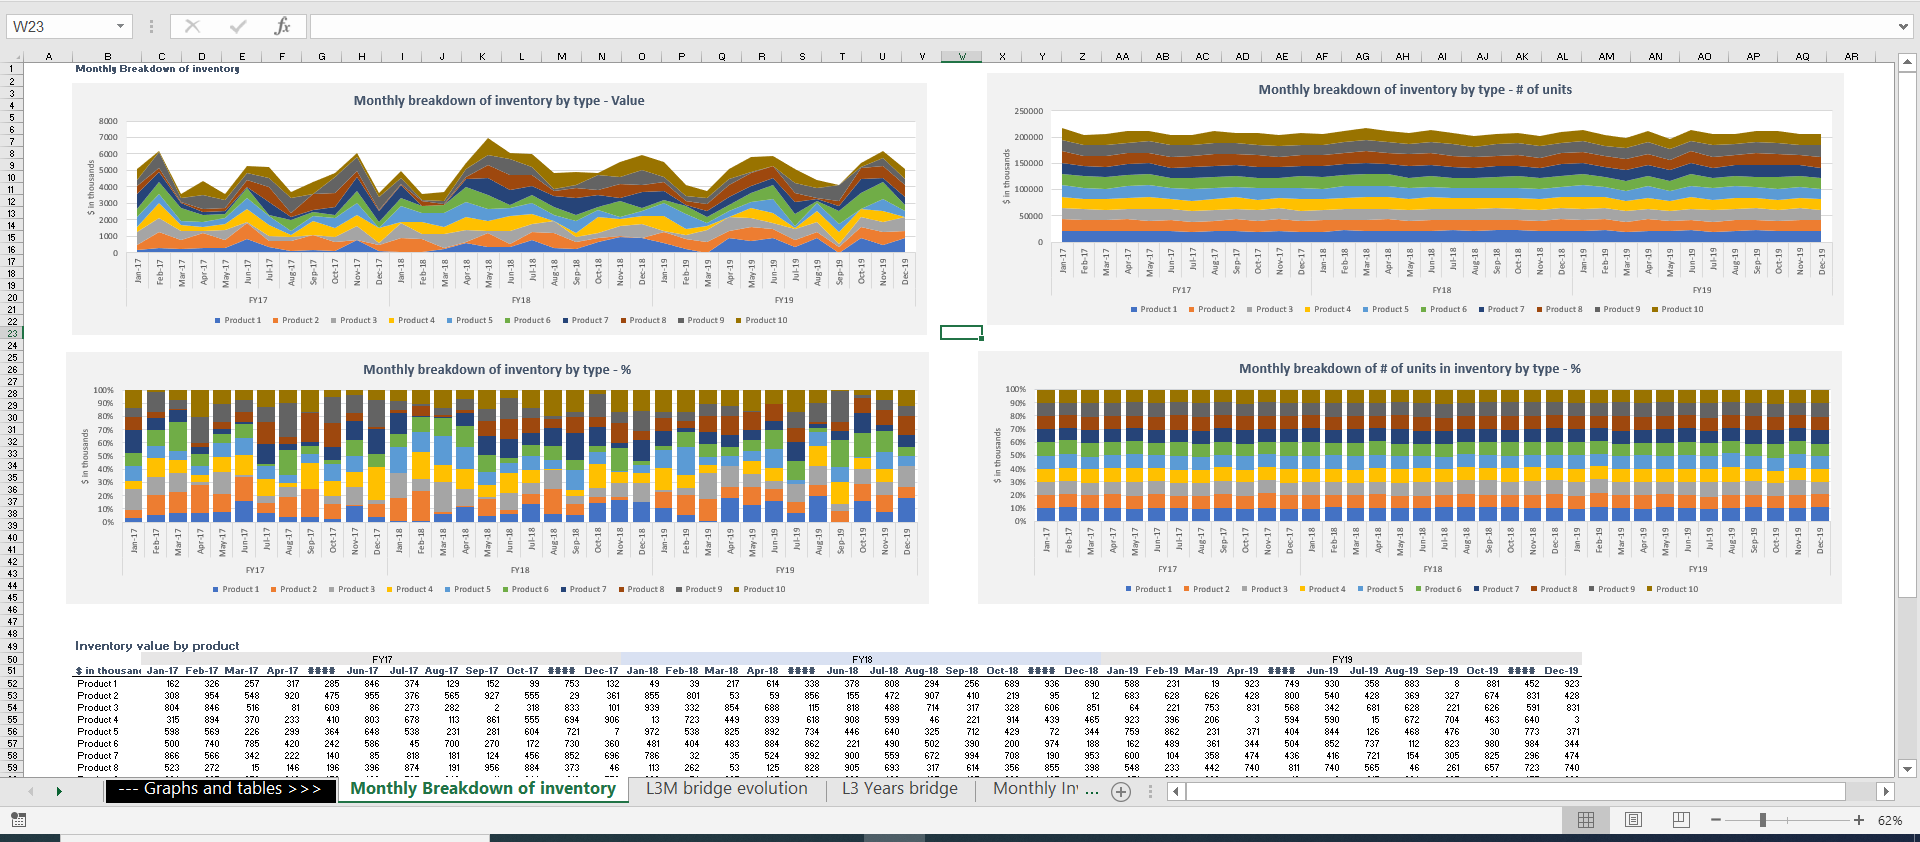Click Product 10 legend entry in Value chart
The width and height of the screenshot is (1920, 842).
[762, 321]
